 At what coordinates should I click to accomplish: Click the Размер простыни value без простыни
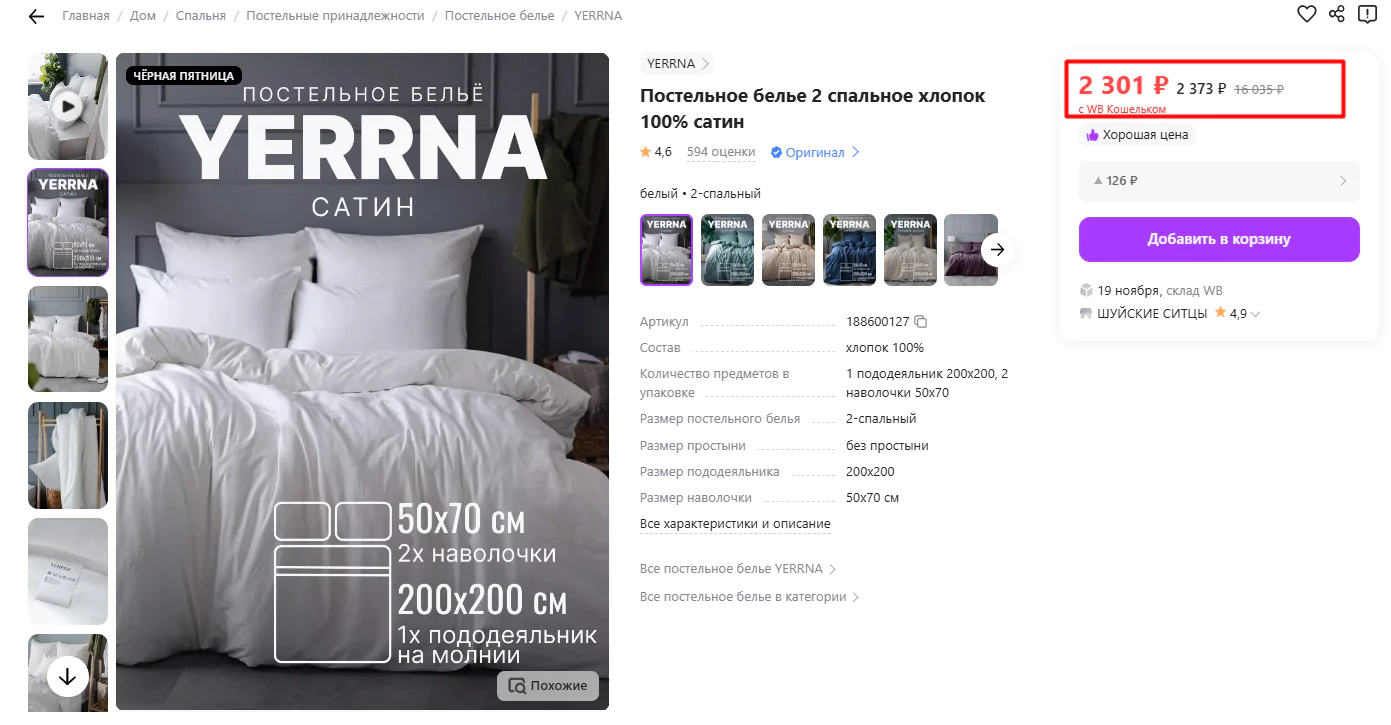pyautogui.click(x=887, y=446)
